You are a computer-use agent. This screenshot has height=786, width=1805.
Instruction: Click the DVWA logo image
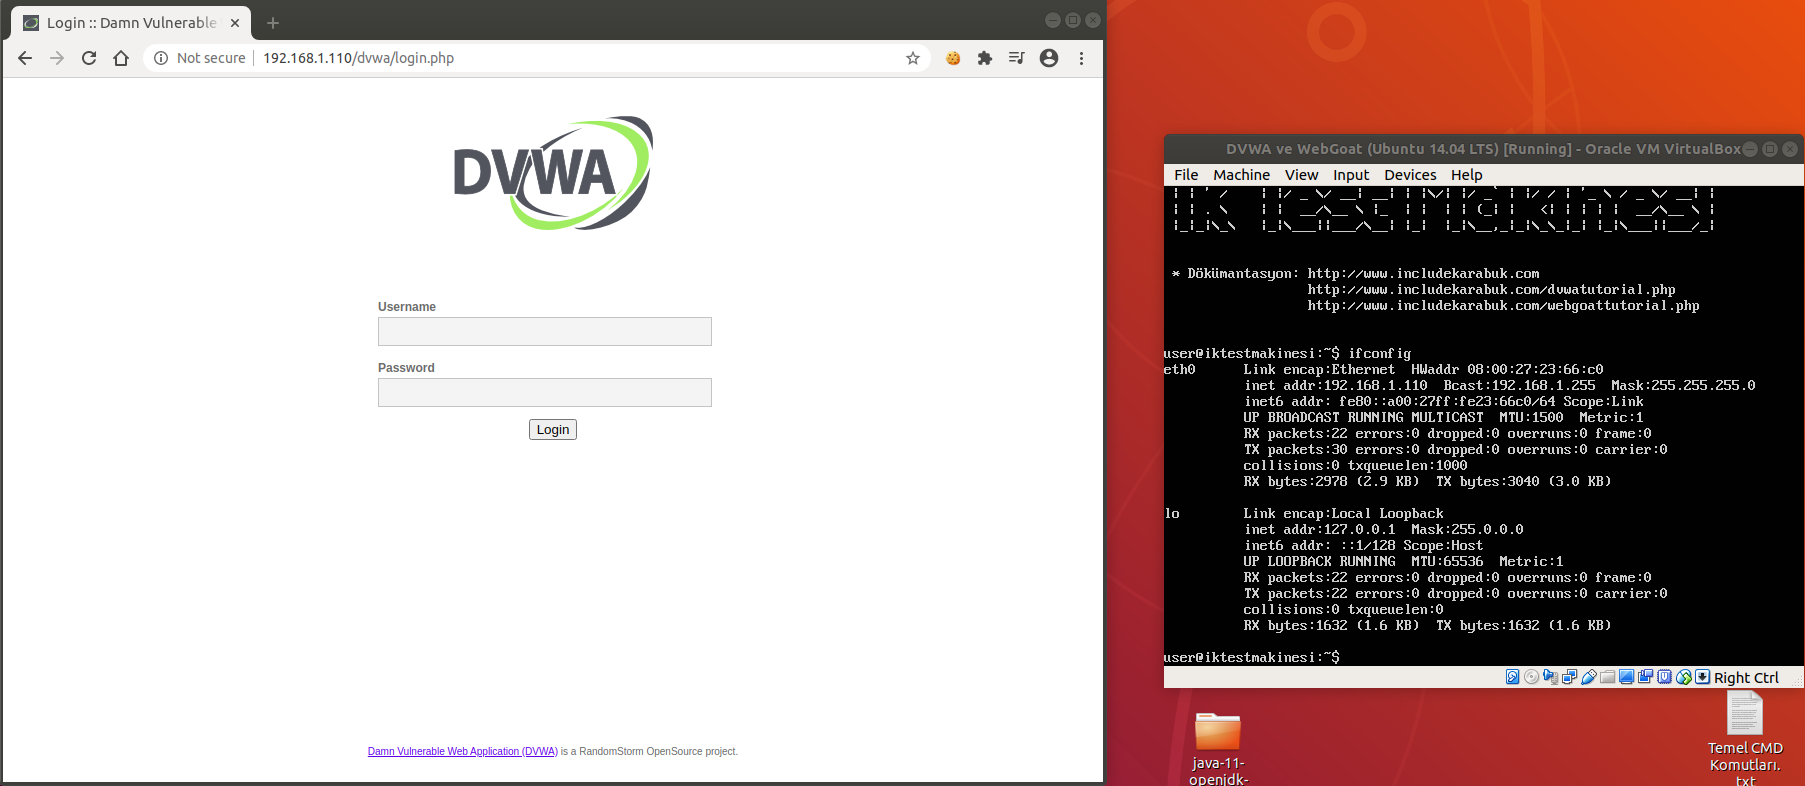[553, 173]
